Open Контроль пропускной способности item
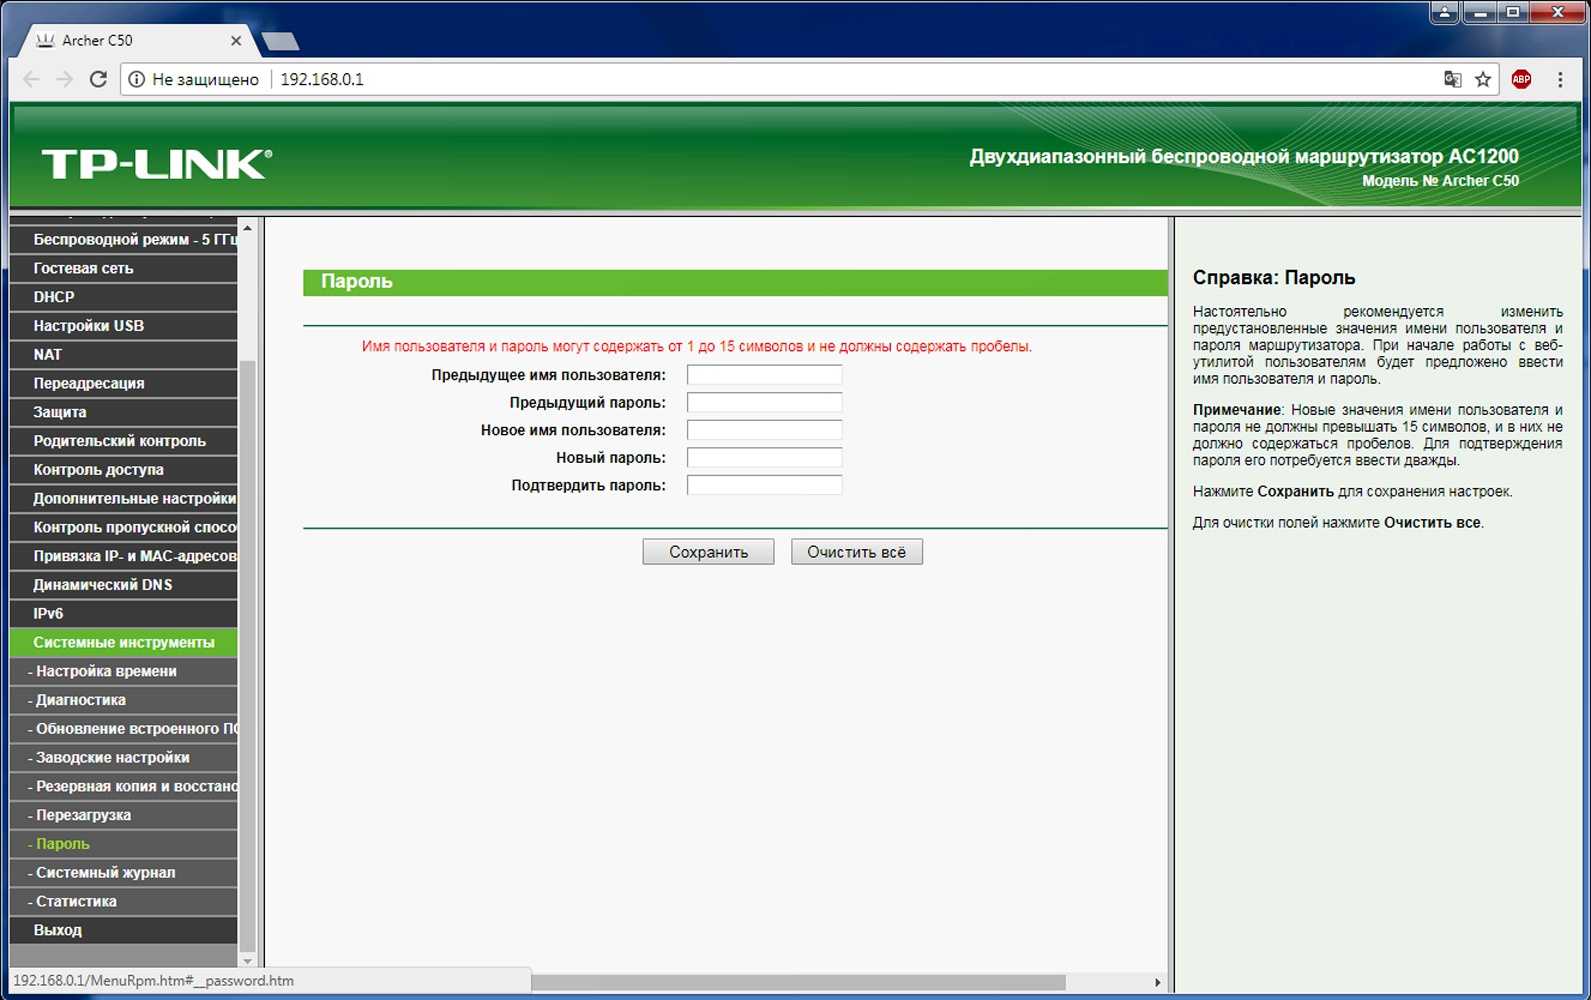The image size is (1591, 1000). tap(123, 527)
